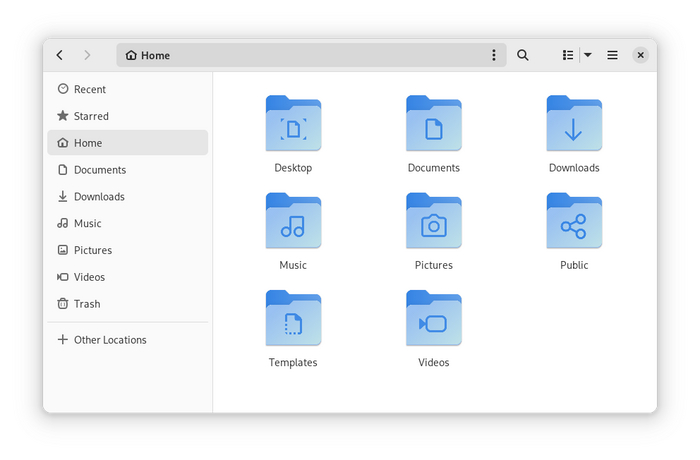Select the Downloads folder in the grid
This screenshot has width=700, height=460.
[x=574, y=125]
